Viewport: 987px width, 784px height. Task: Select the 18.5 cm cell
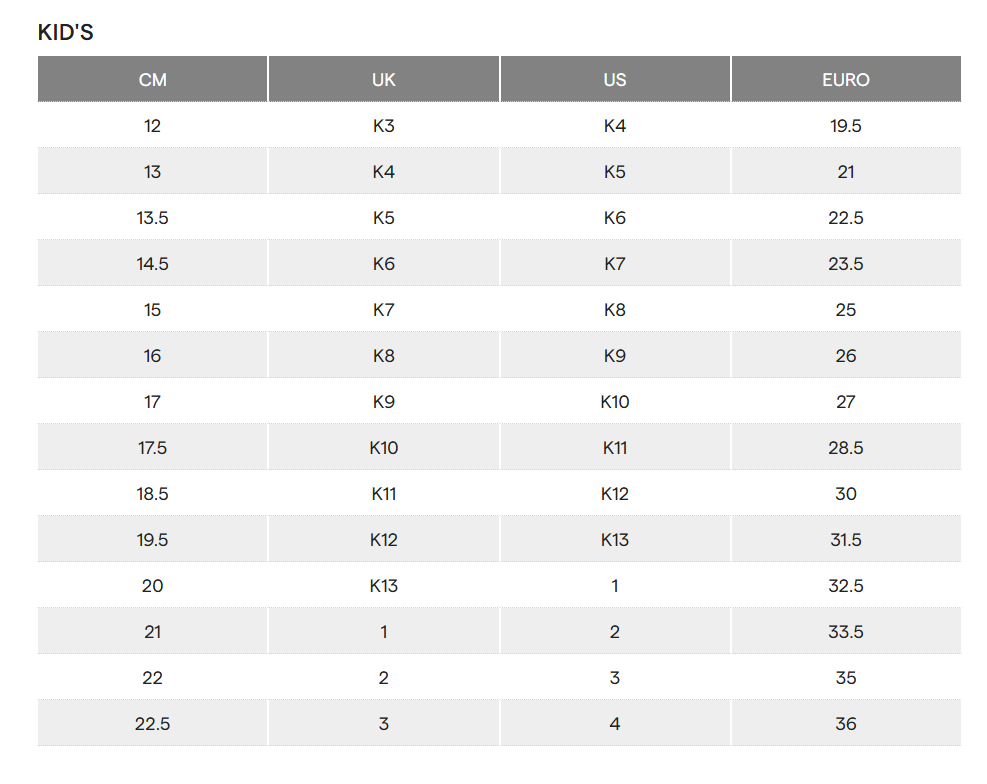152,493
